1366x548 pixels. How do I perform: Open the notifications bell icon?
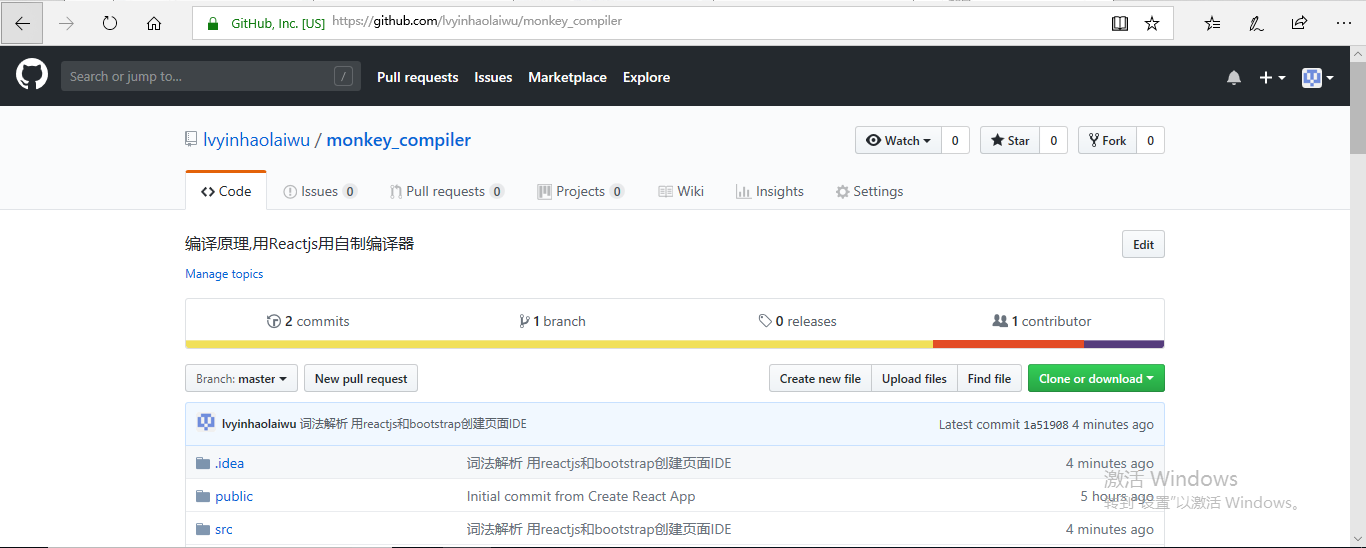pos(1234,77)
